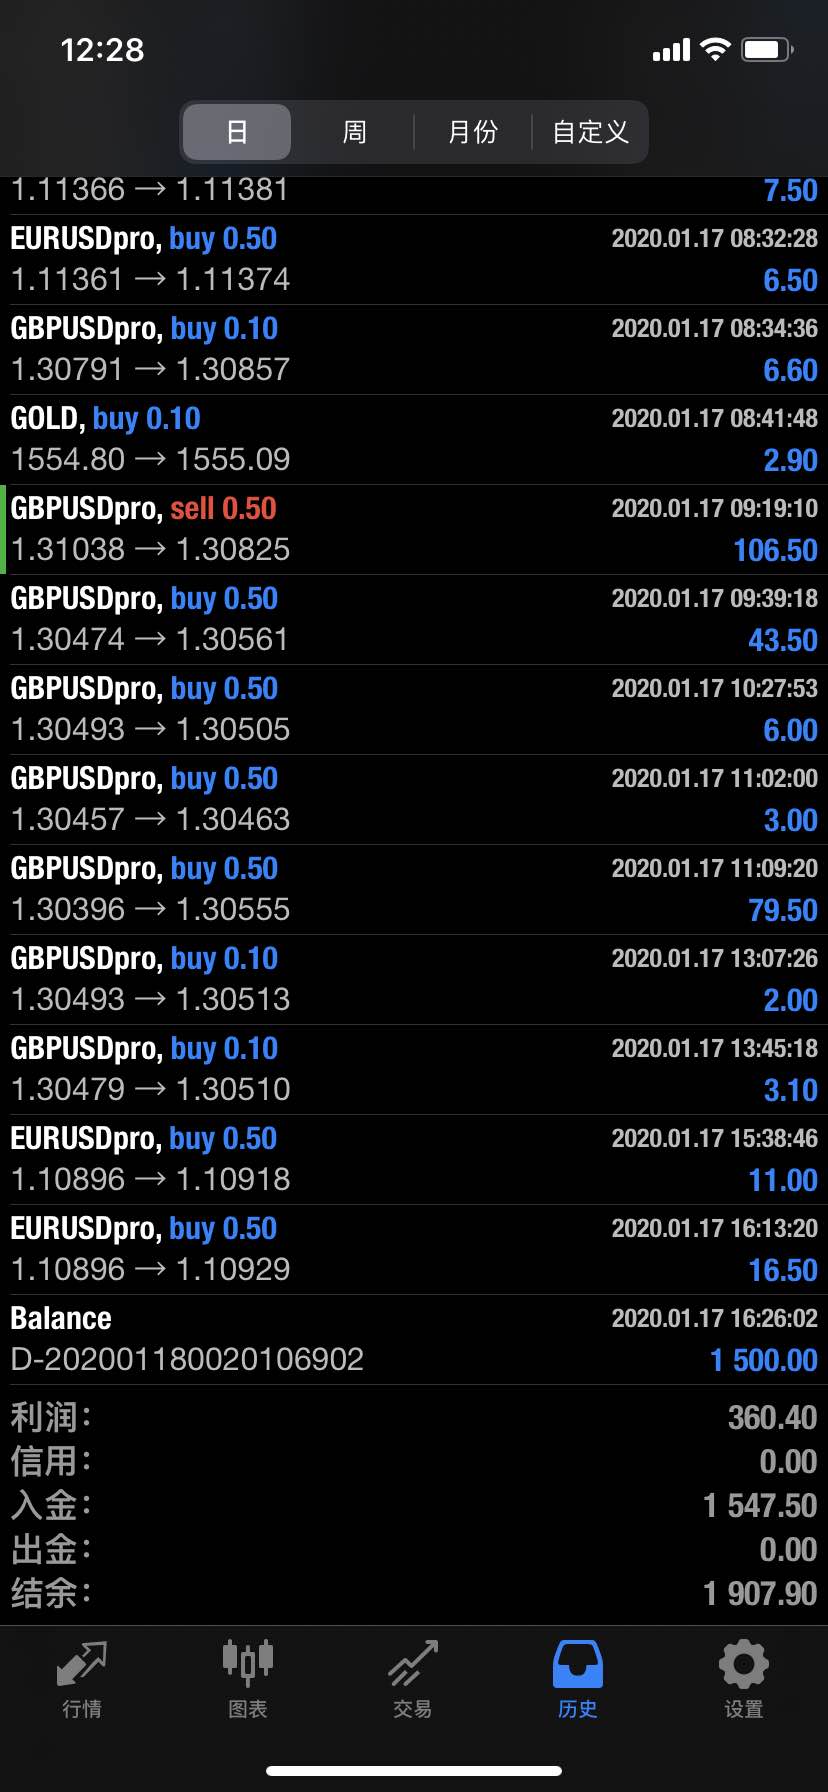Tap the battery status icon
The image size is (828, 1792).
click(x=767, y=49)
